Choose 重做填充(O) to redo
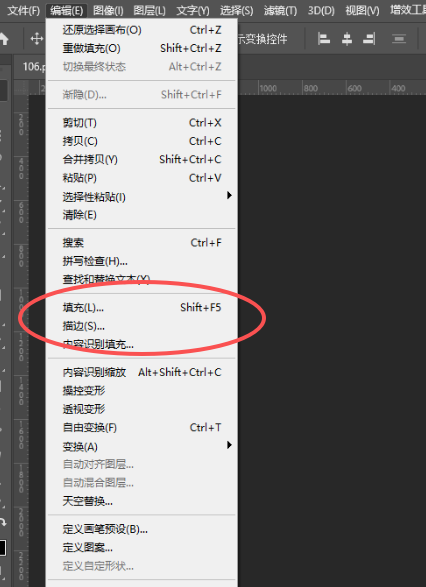The width and height of the screenshot is (426, 587). click(142, 48)
